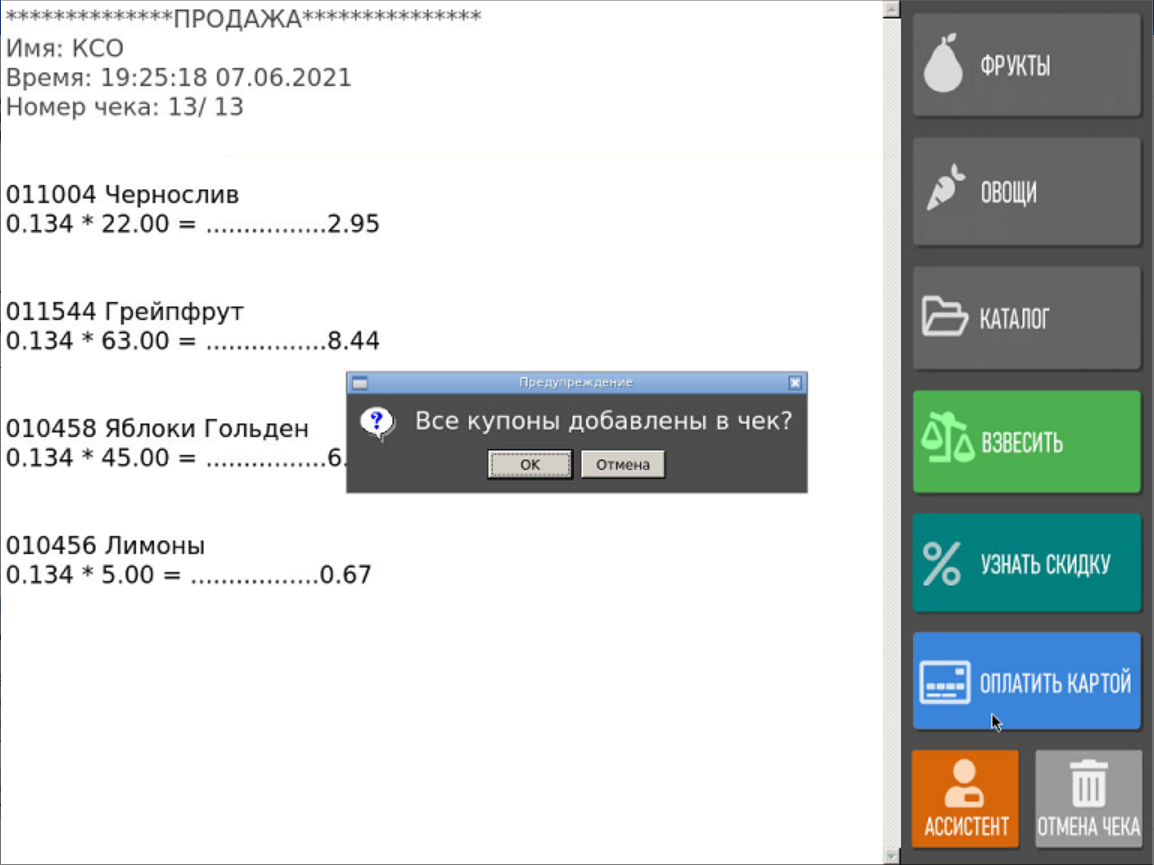Select the Яблоки Гольден receipt item
This screenshot has height=865, width=1154.
158,429
